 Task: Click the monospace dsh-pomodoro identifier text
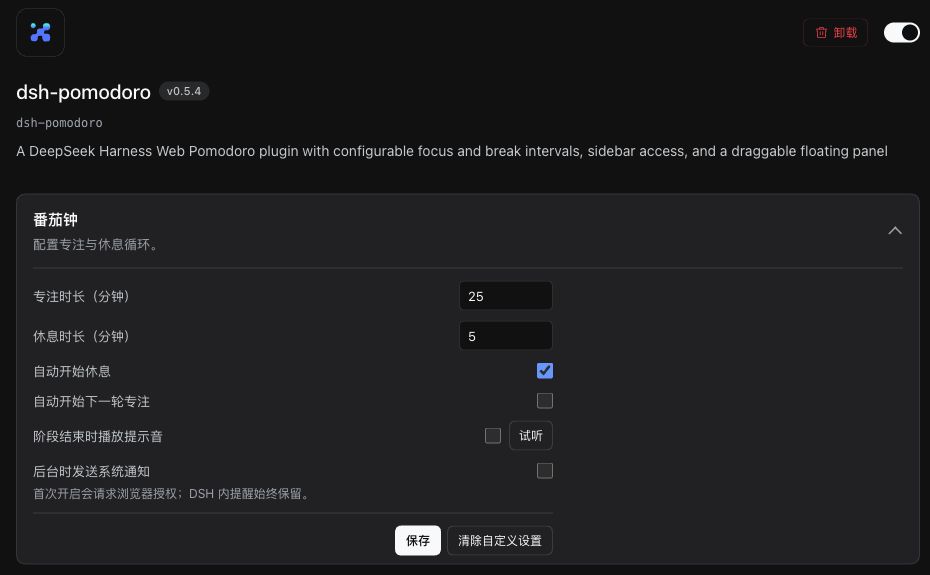[x=59, y=123]
